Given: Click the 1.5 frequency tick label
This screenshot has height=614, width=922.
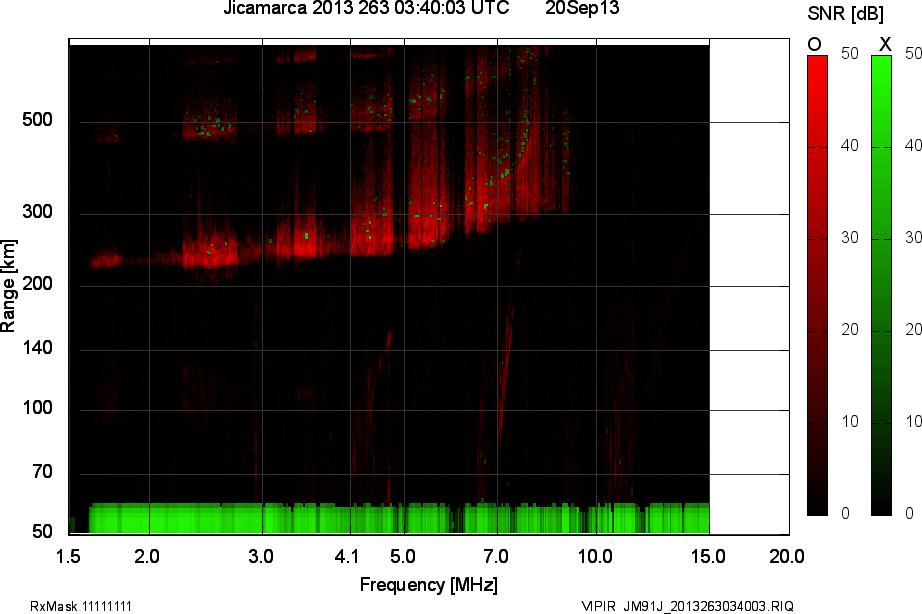Looking at the screenshot, I should pos(69,556).
